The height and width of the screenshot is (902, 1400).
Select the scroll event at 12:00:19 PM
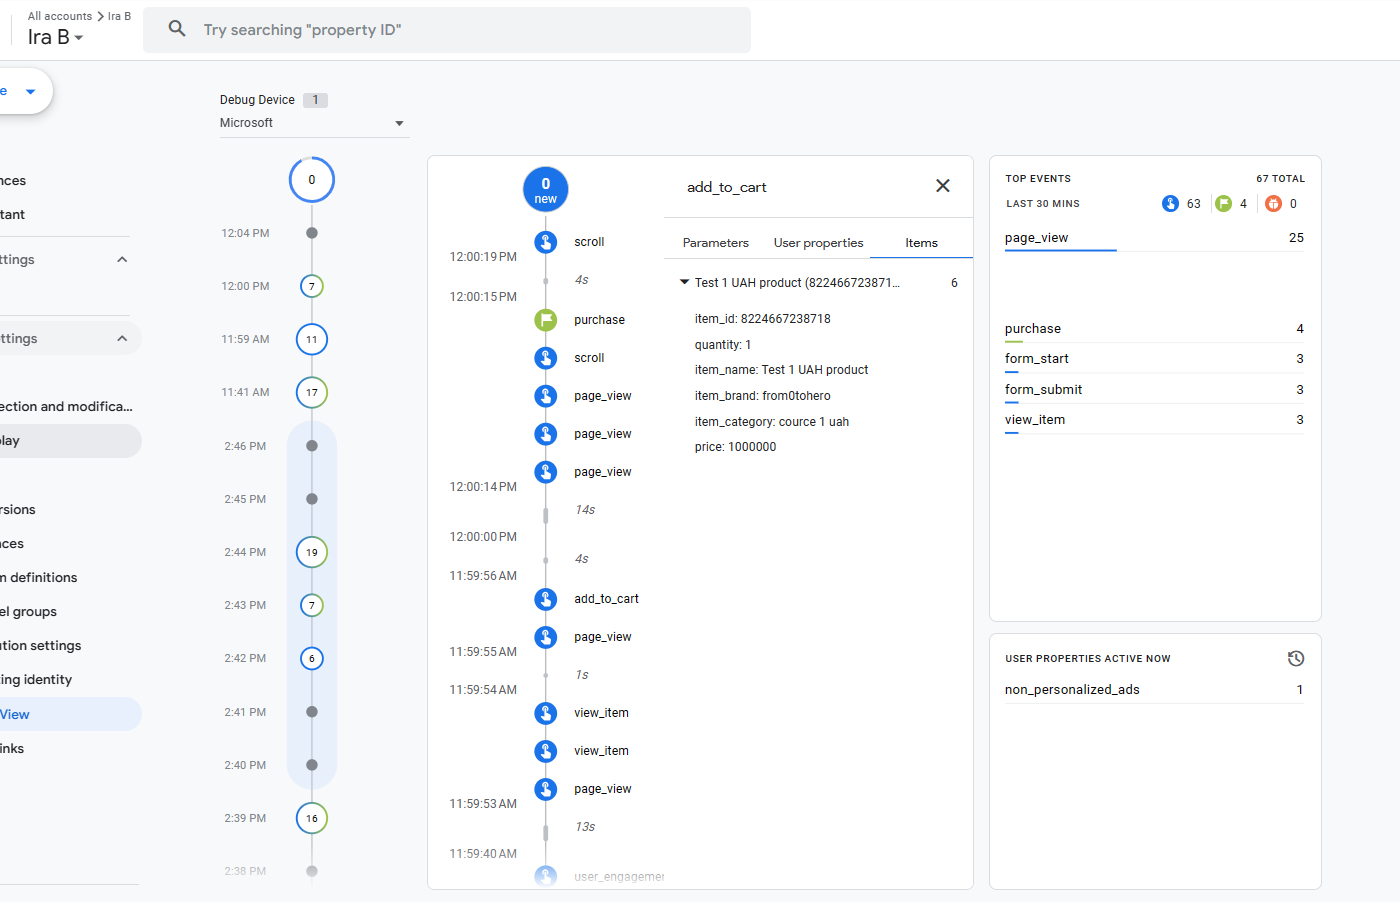545,242
